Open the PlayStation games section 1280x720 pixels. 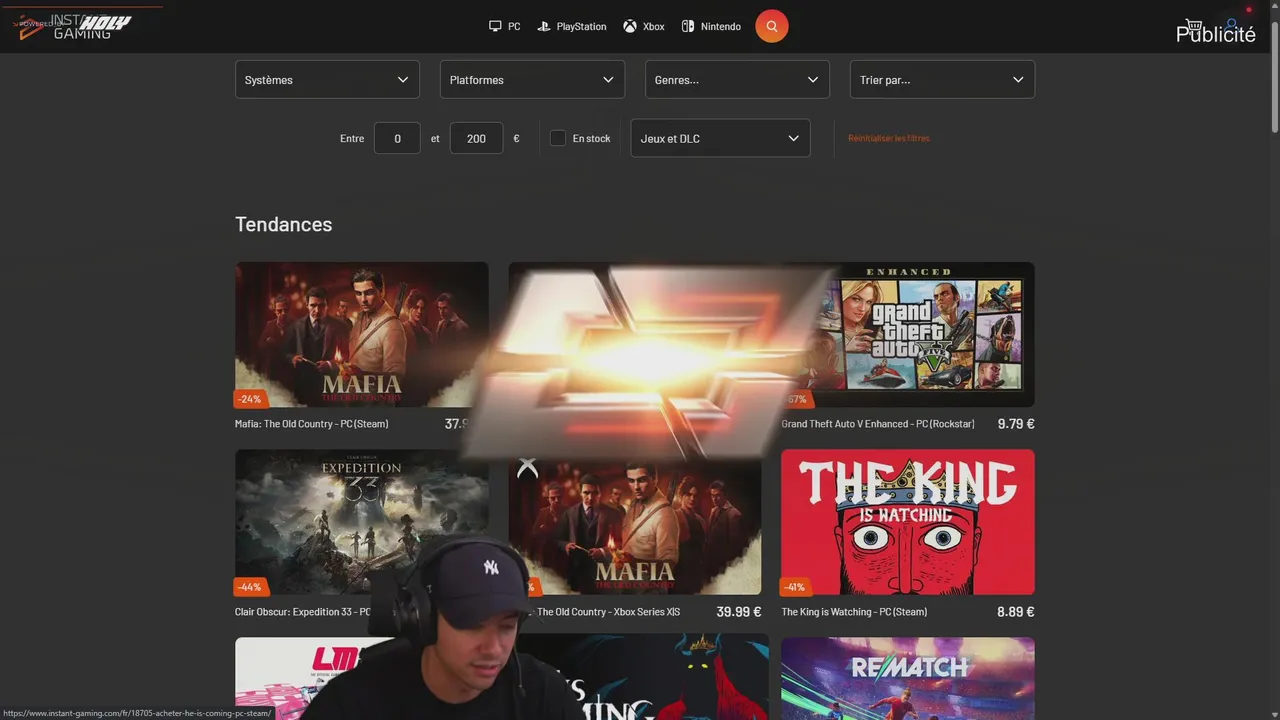point(572,26)
